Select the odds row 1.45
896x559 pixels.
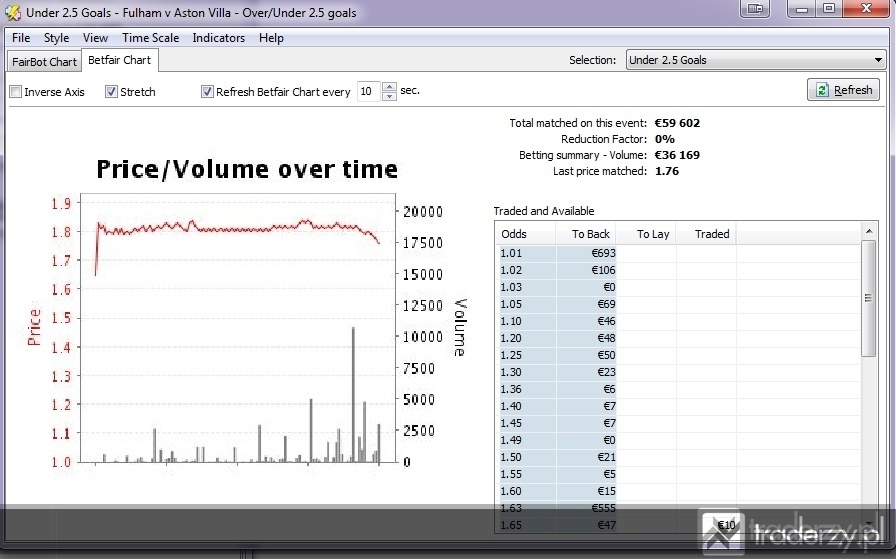tap(678, 423)
